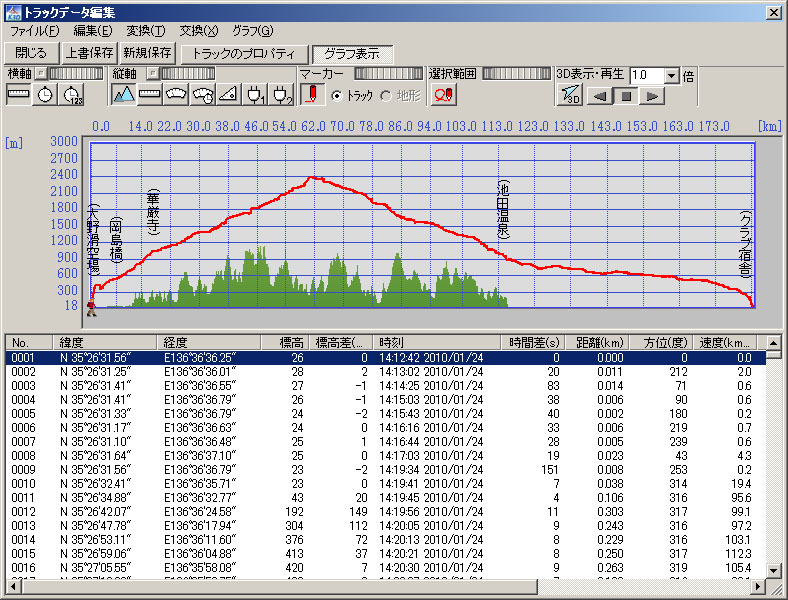Open the playback speed 1.0 dropdown
The height and width of the screenshot is (600, 788).
coord(671,75)
